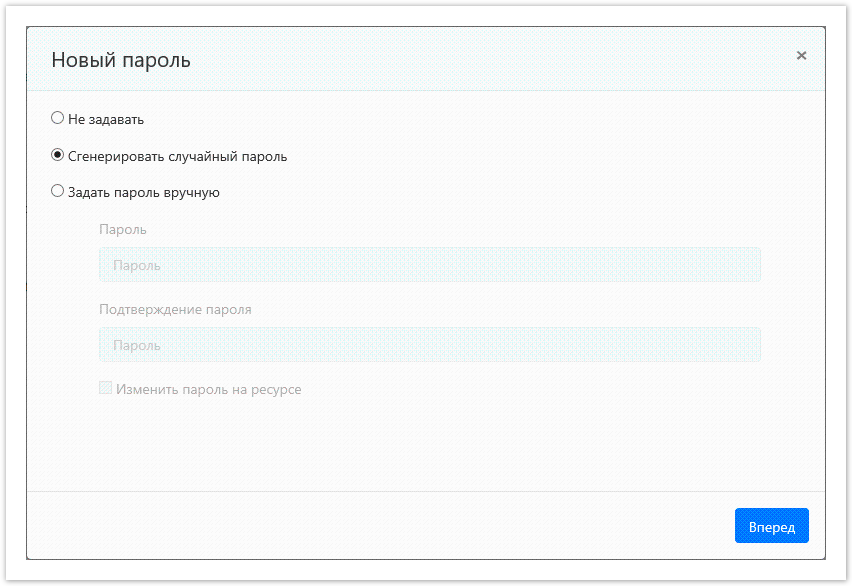Choose the Сгенерировать случайный пароль radio button

(58, 155)
